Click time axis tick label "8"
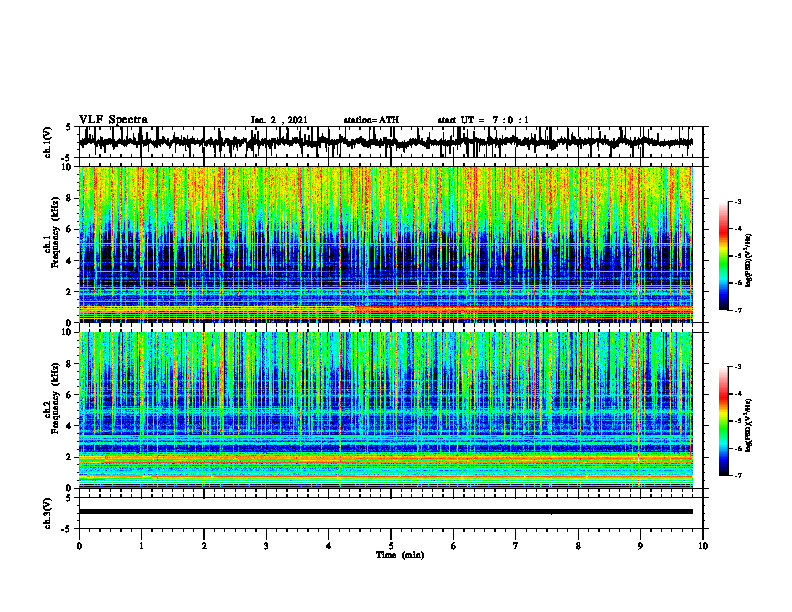The height and width of the screenshot is (612, 792). click(x=578, y=546)
